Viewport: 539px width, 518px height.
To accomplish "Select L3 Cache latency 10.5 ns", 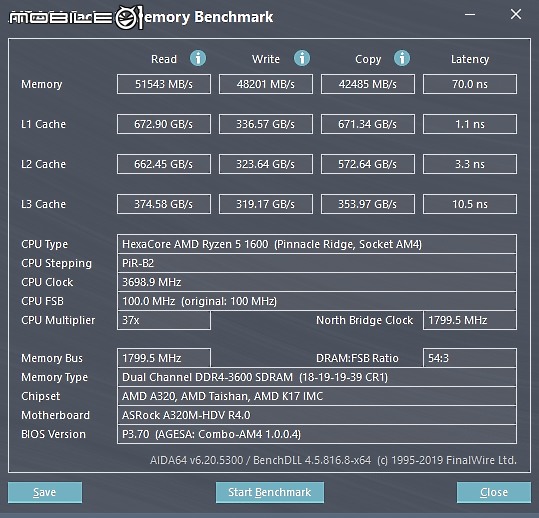I will tap(470, 204).
